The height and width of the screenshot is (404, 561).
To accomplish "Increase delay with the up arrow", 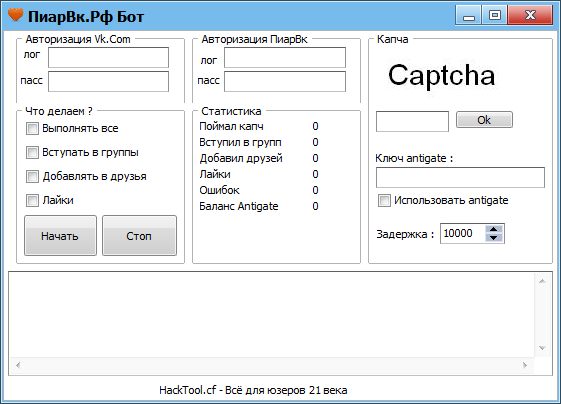I will [494, 229].
